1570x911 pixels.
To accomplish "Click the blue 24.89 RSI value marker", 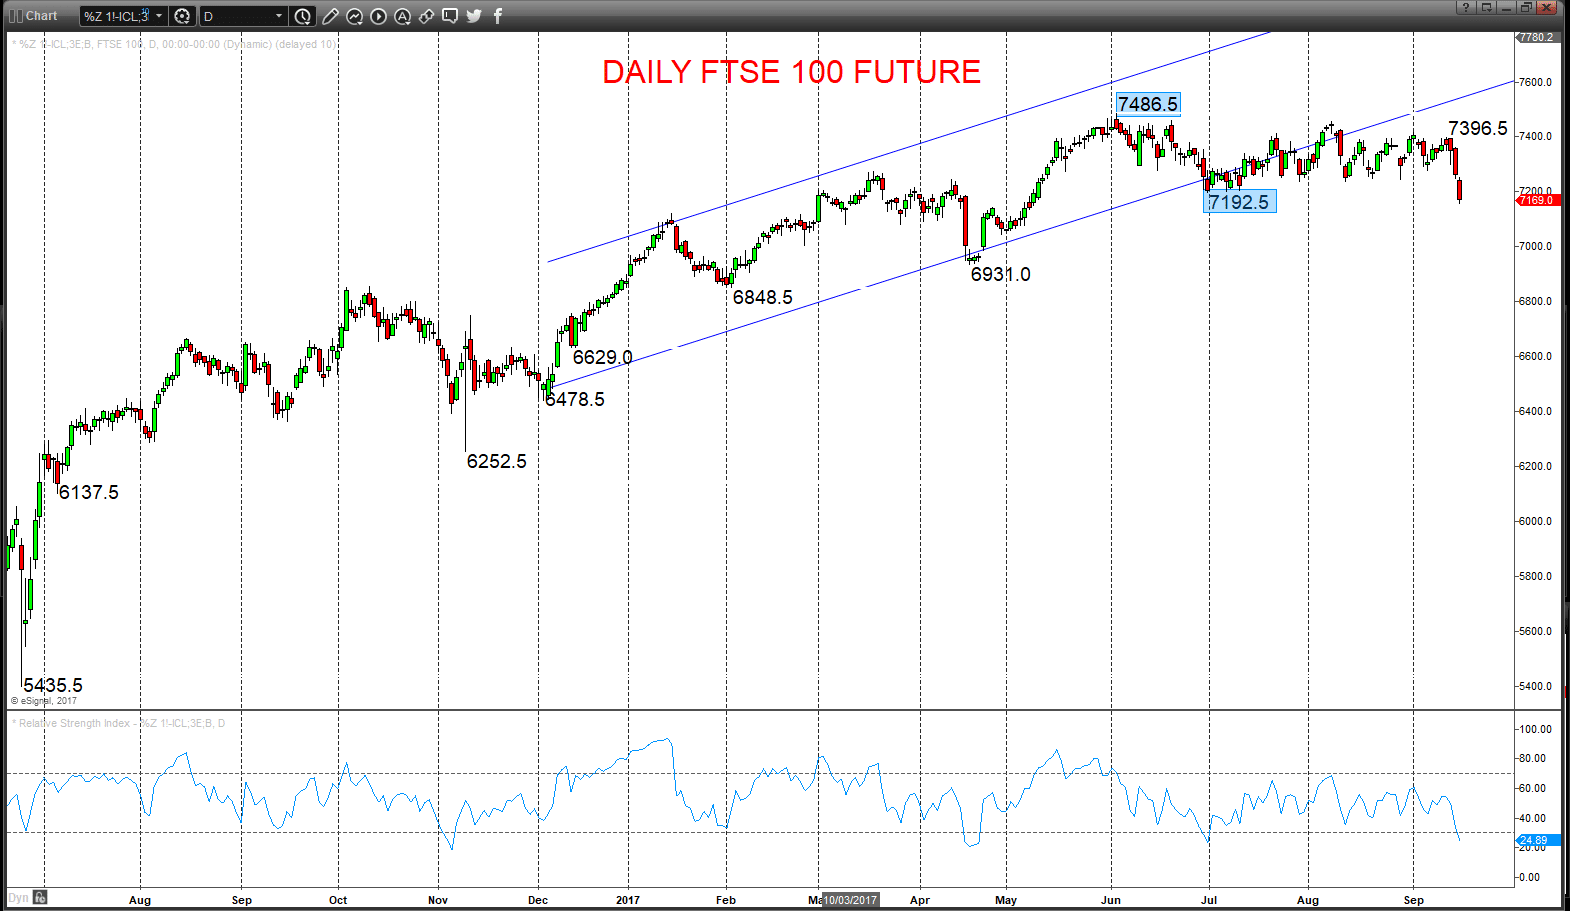I will click(x=1538, y=840).
